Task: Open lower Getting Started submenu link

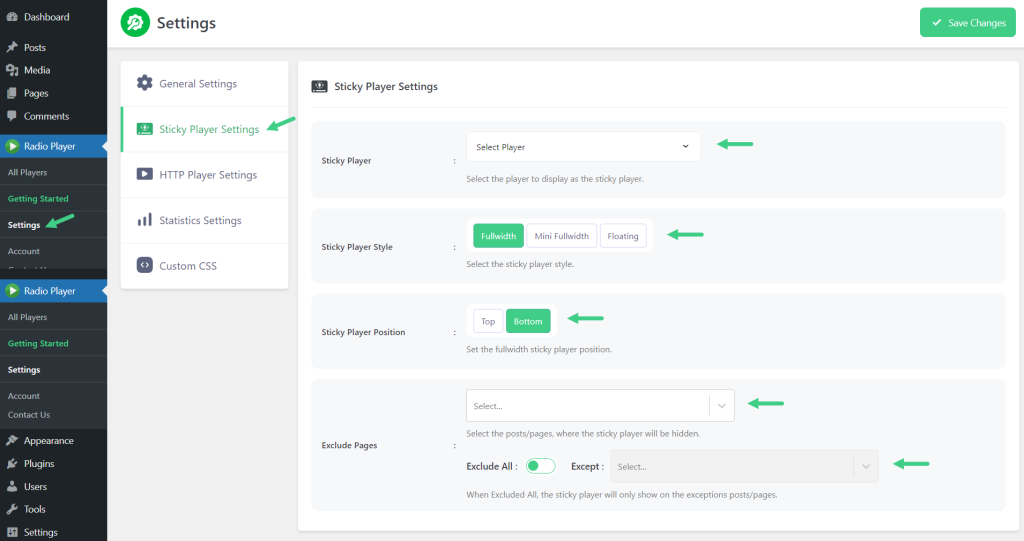Action: (38, 343)
